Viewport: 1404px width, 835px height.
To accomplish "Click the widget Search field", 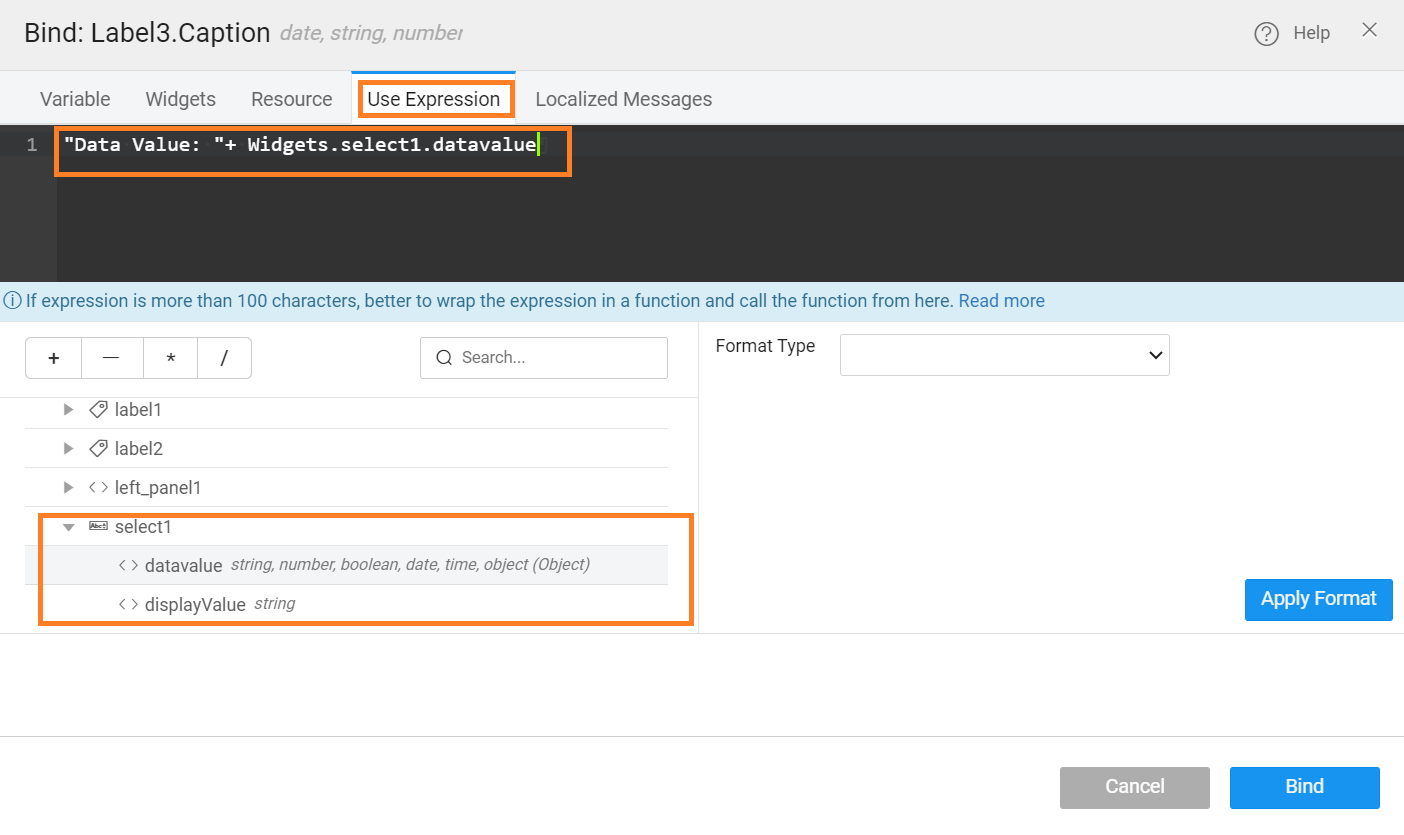I will click(x=555, y=358).
